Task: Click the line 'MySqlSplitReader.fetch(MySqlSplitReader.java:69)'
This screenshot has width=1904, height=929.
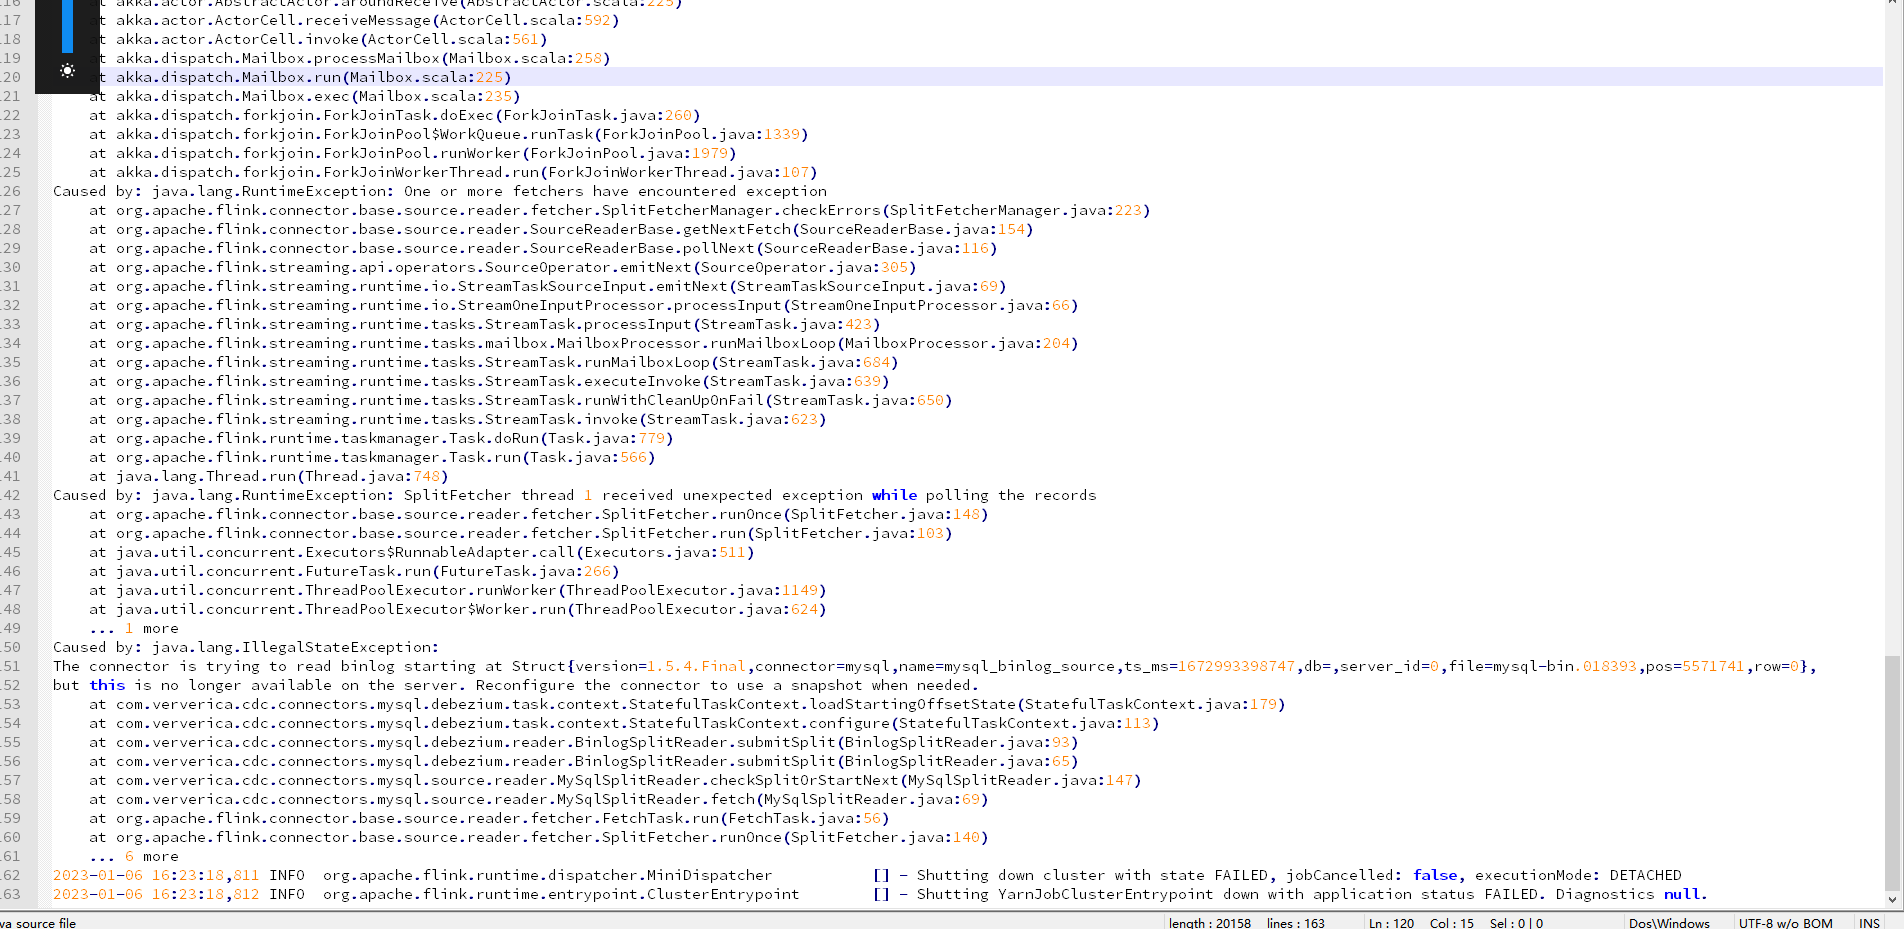Action: tap(538, 799)
